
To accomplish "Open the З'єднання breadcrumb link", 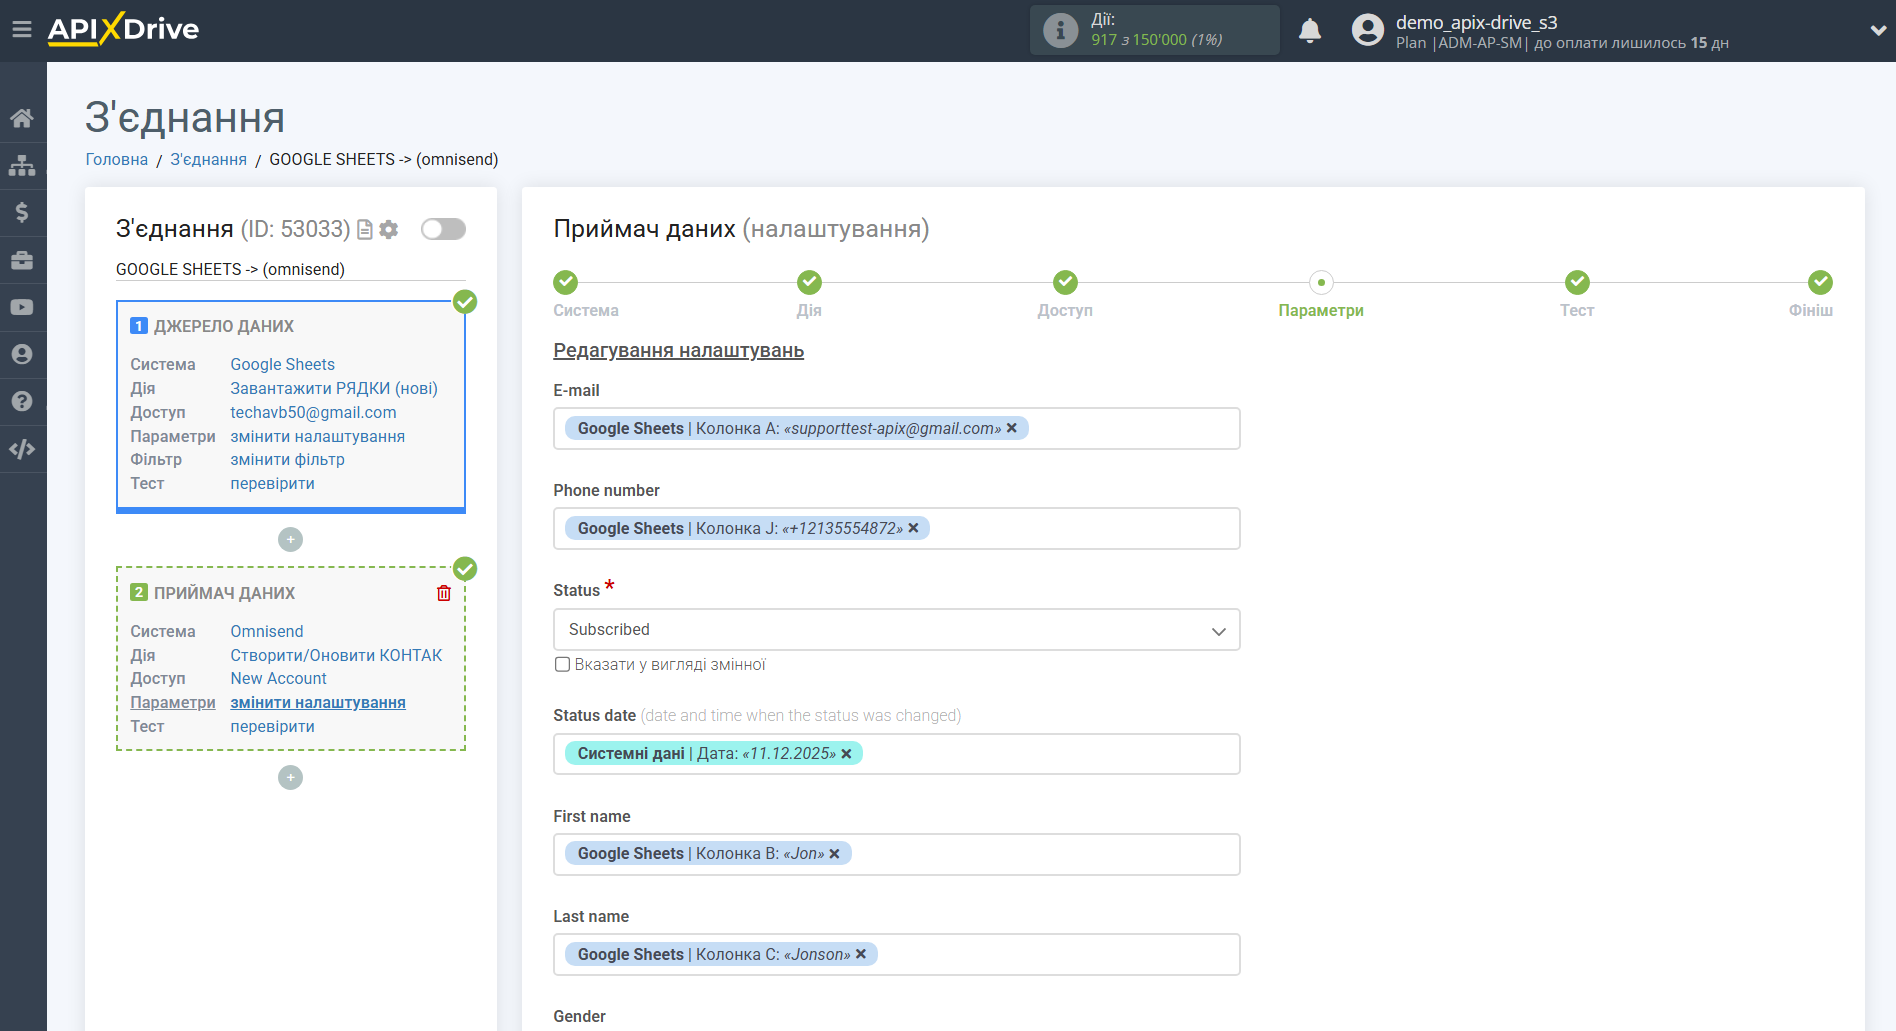I will [208, 160].
